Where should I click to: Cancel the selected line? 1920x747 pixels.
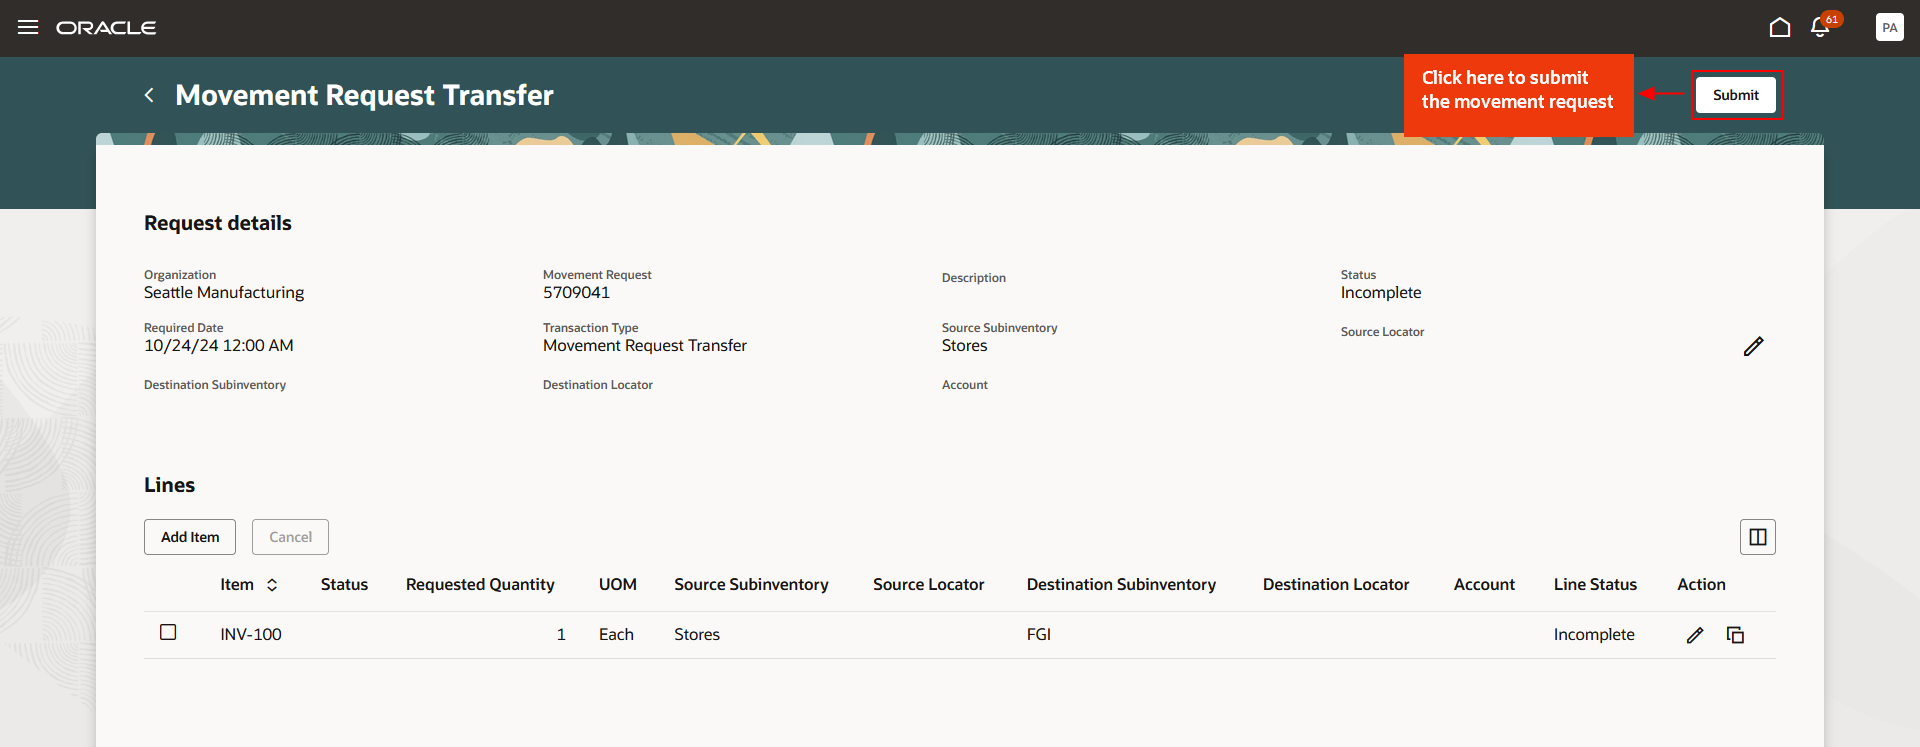pyautogui.click(x=290, y=537)
